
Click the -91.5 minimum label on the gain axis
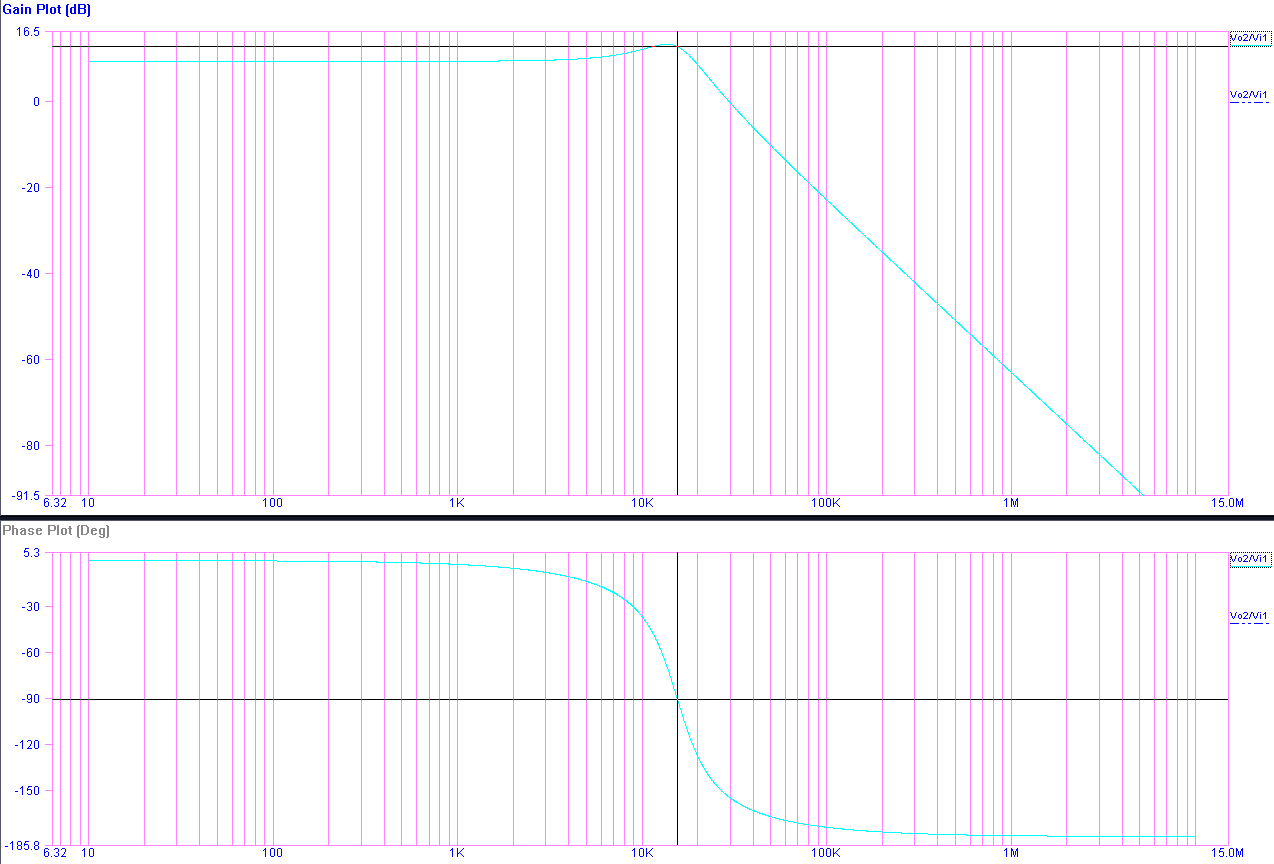26,495
